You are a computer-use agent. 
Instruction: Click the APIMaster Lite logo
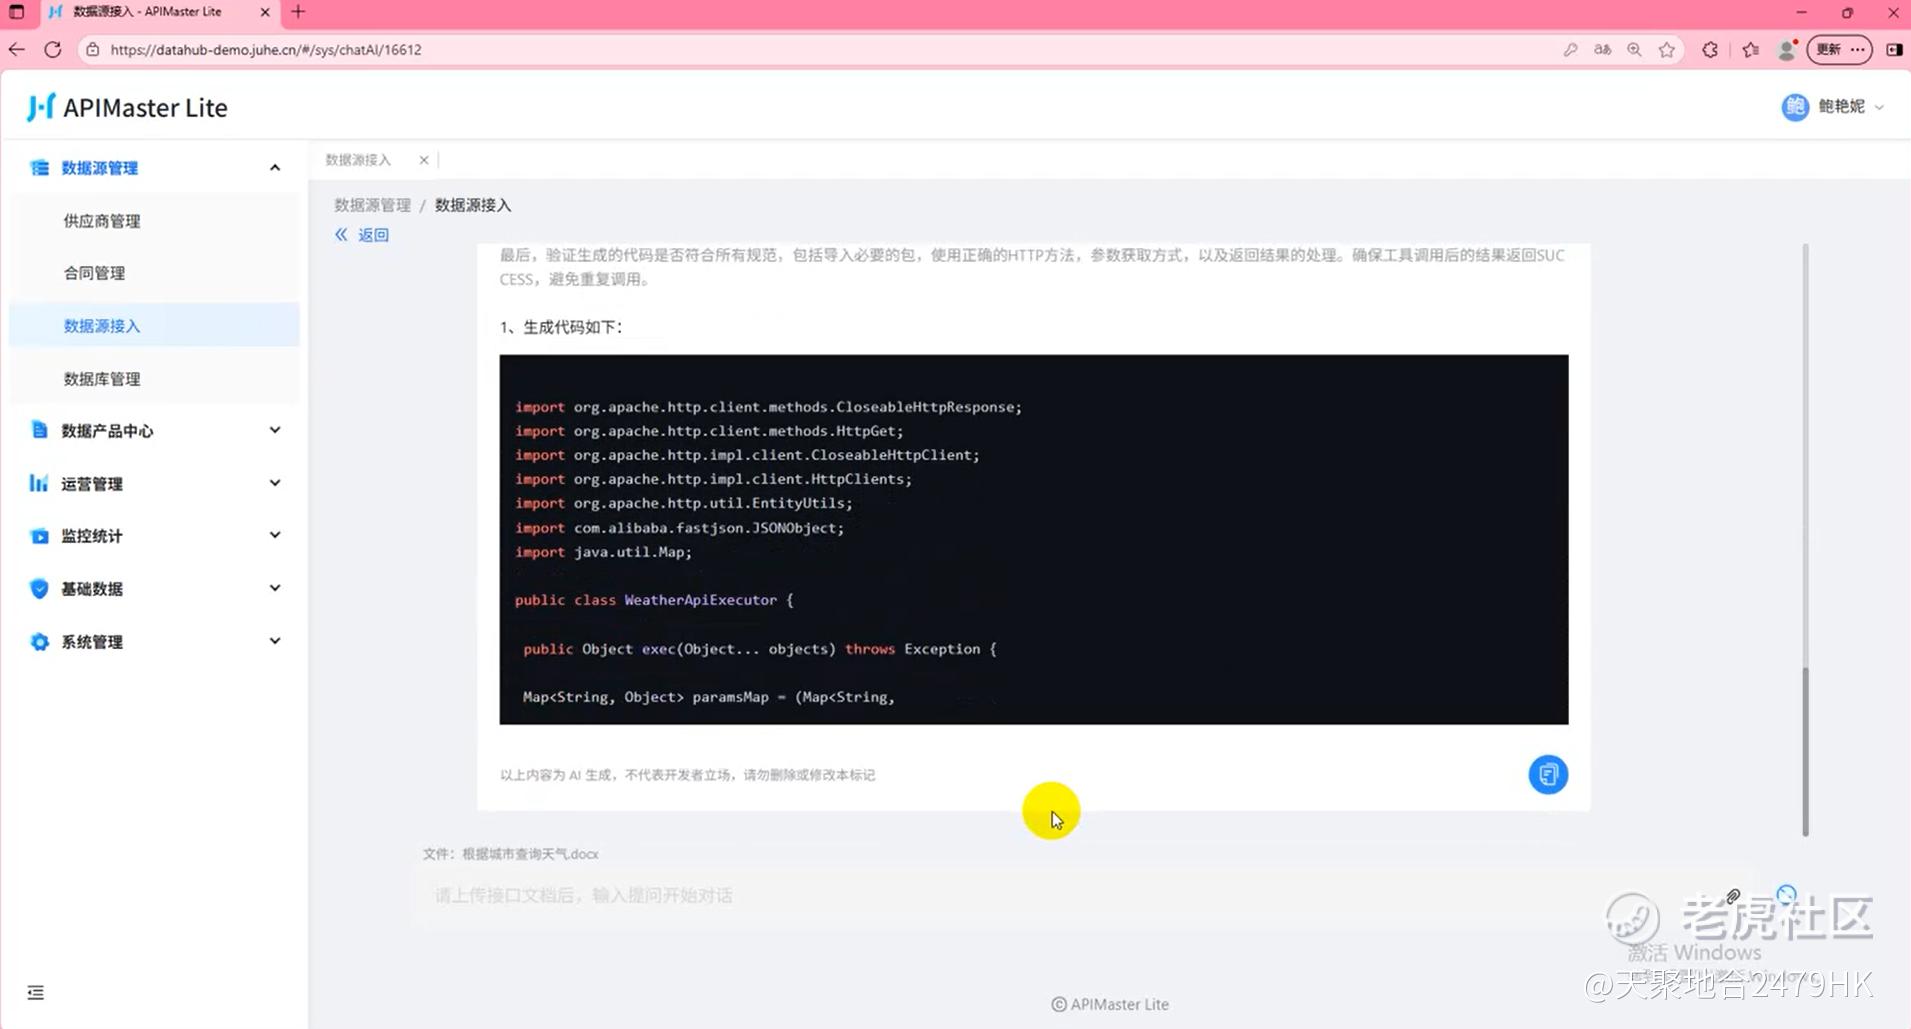127,107
